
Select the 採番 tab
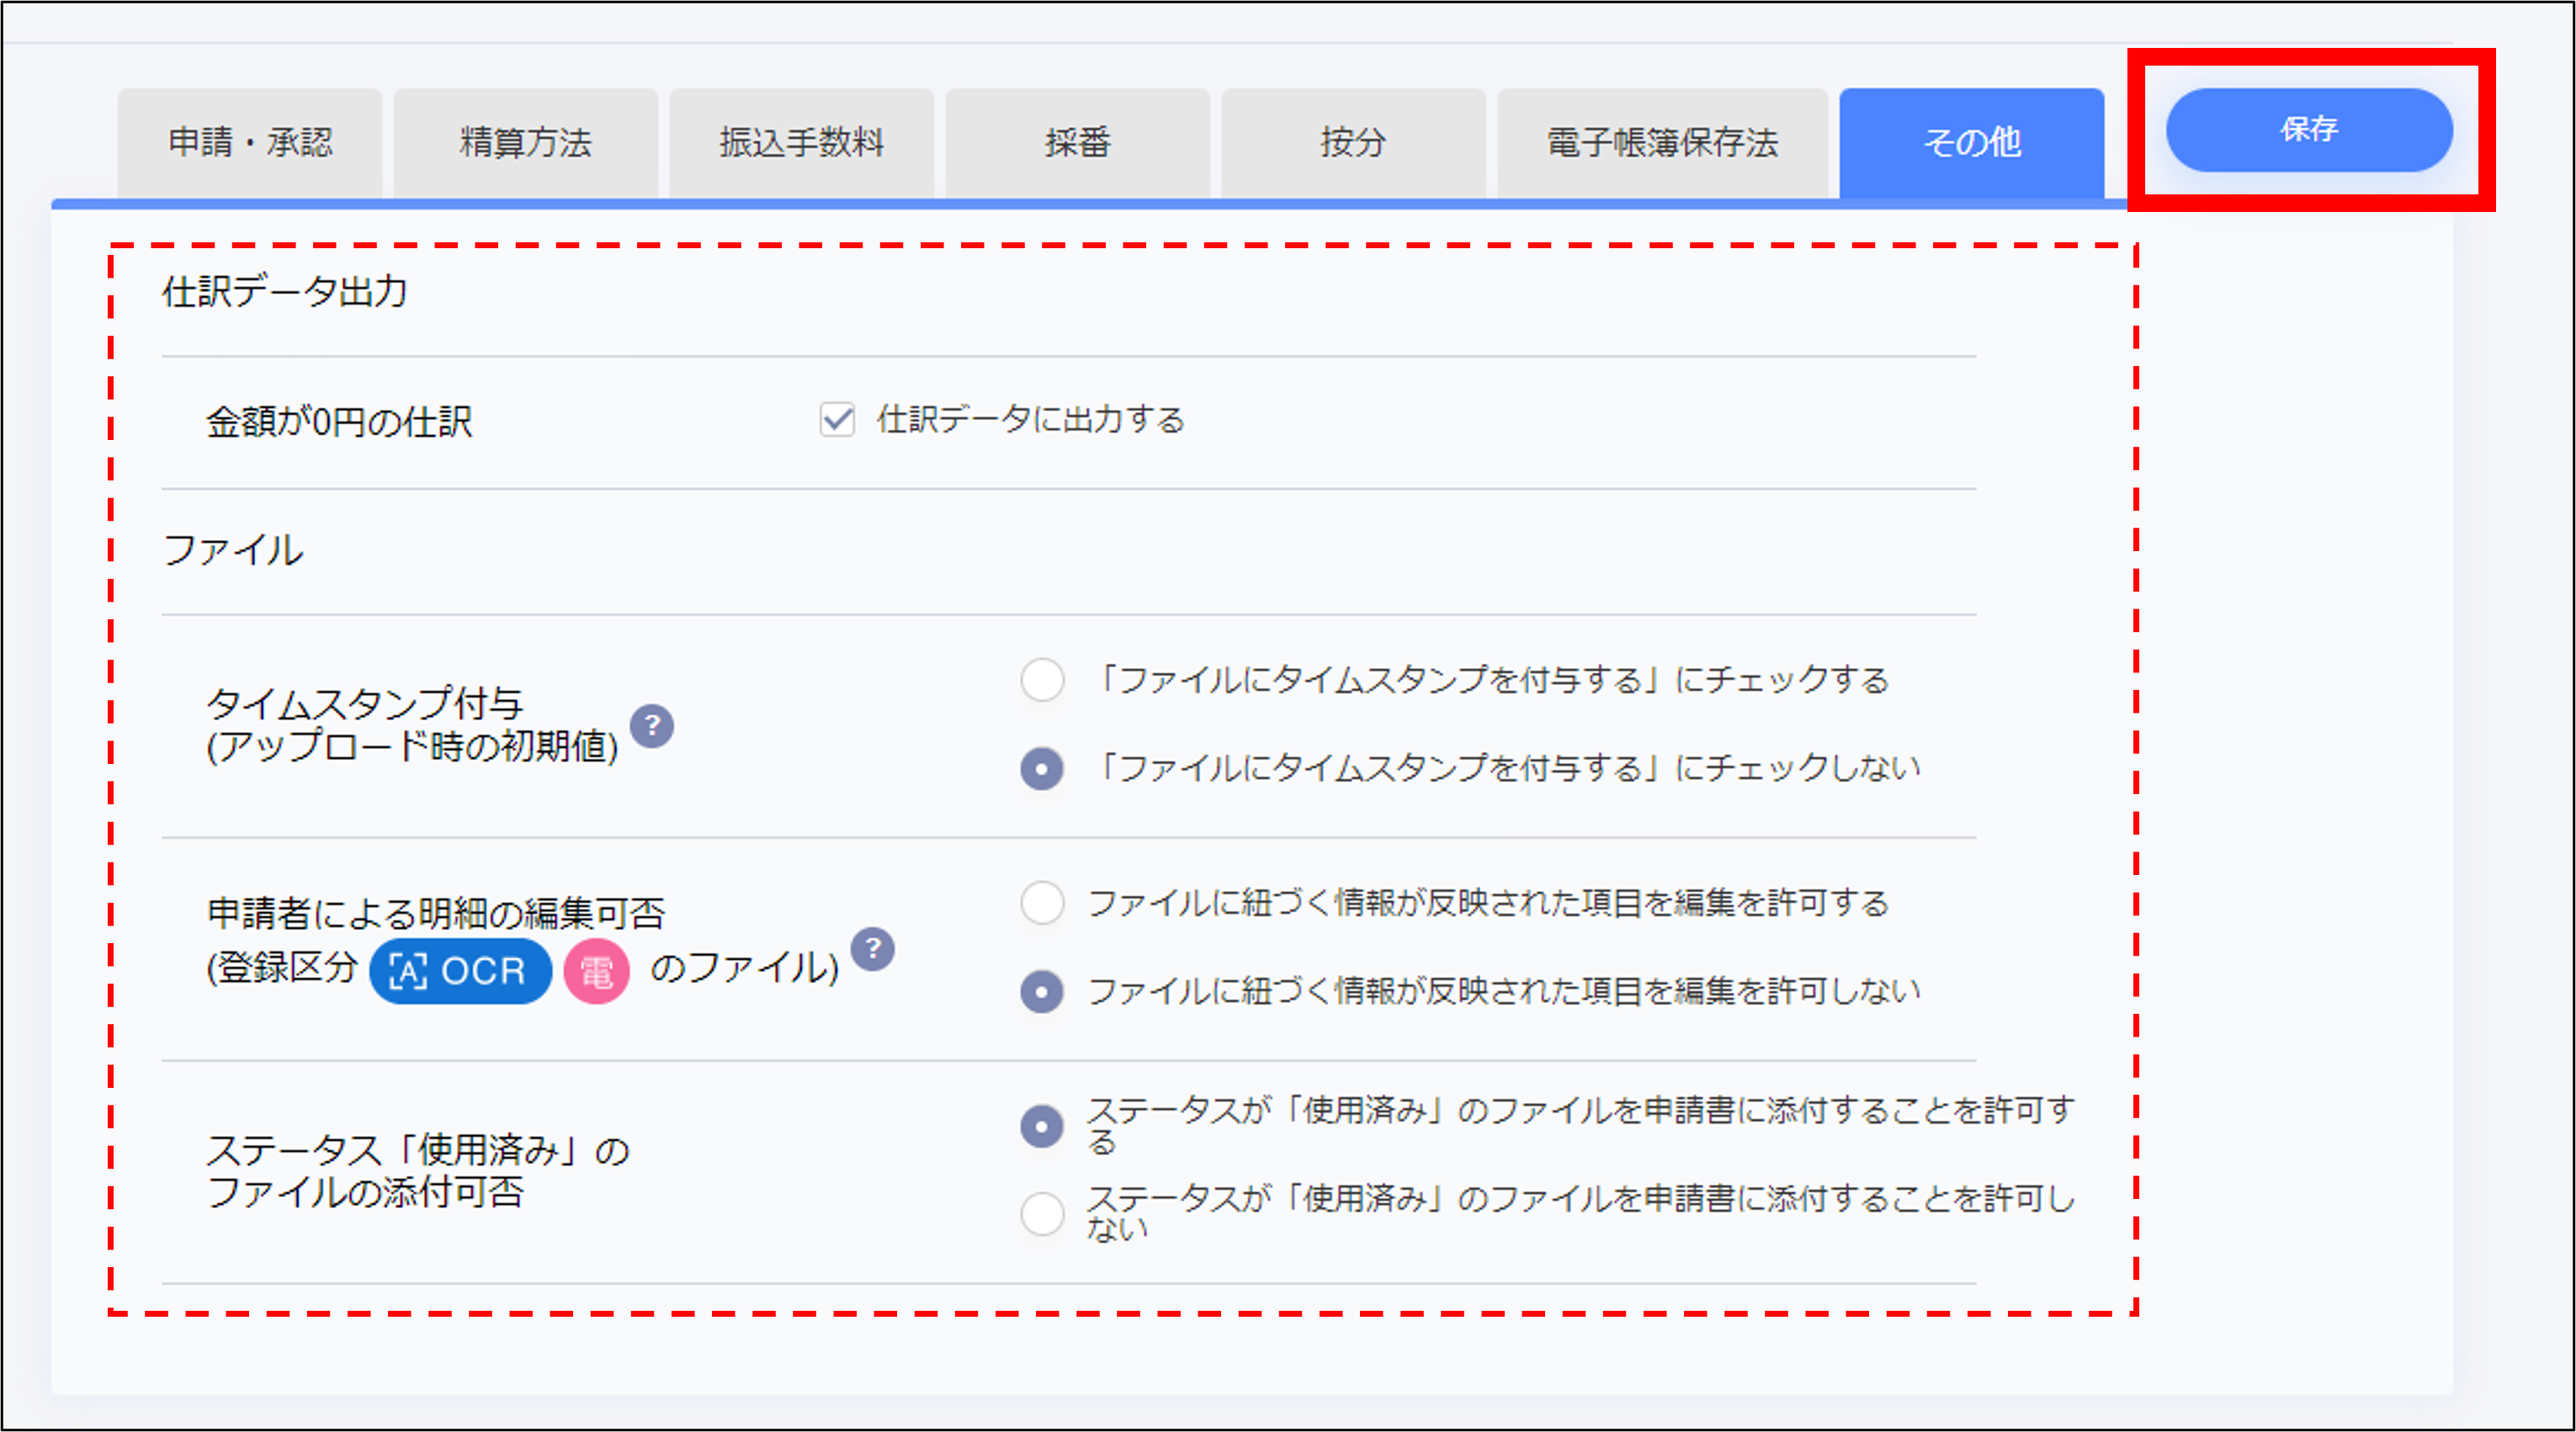pos(1078,143)
